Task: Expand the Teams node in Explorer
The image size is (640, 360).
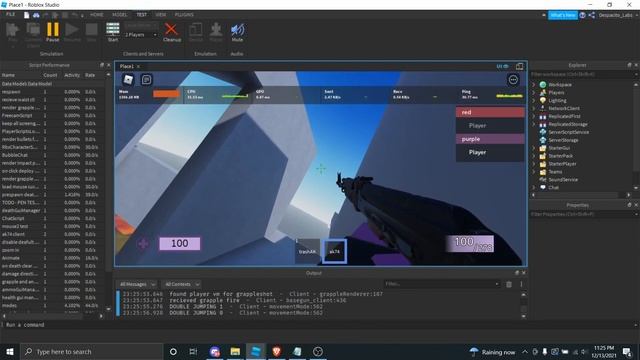Action: pyautogui.click(x=534, y=172)
